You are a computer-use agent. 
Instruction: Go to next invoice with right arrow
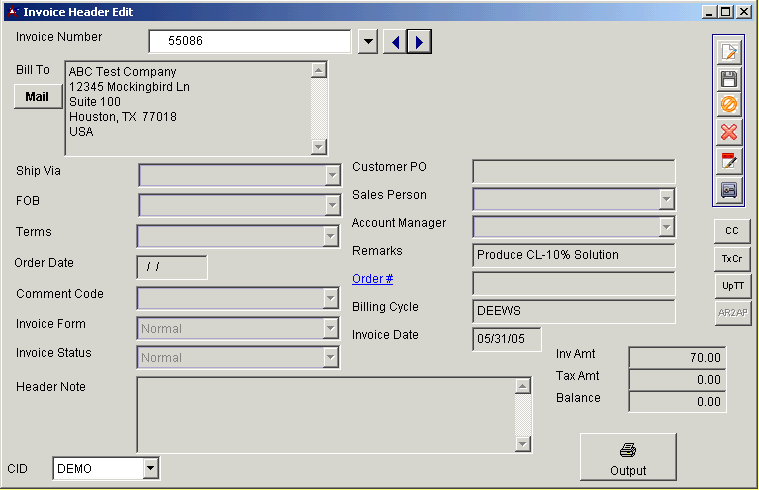[x=420, y=41]
